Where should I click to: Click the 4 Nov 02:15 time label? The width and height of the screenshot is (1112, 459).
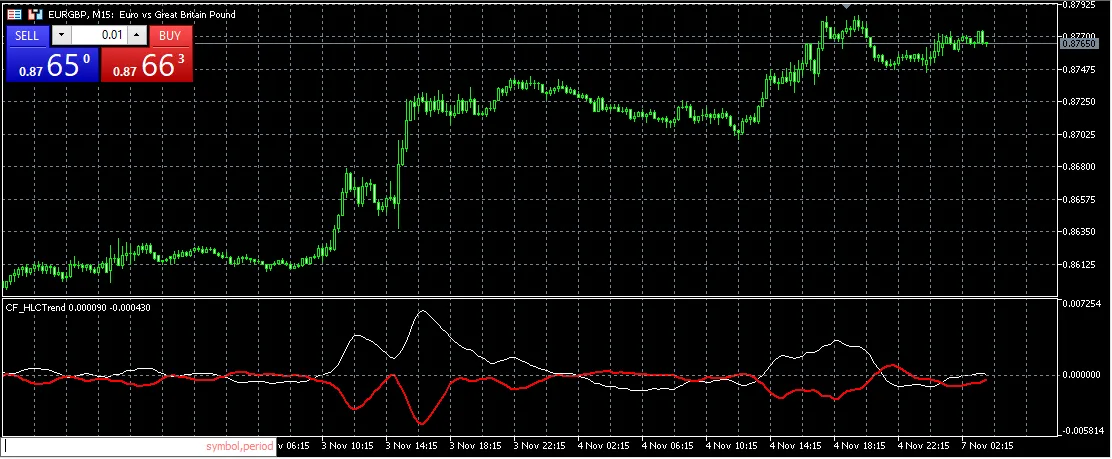point(604,446)
